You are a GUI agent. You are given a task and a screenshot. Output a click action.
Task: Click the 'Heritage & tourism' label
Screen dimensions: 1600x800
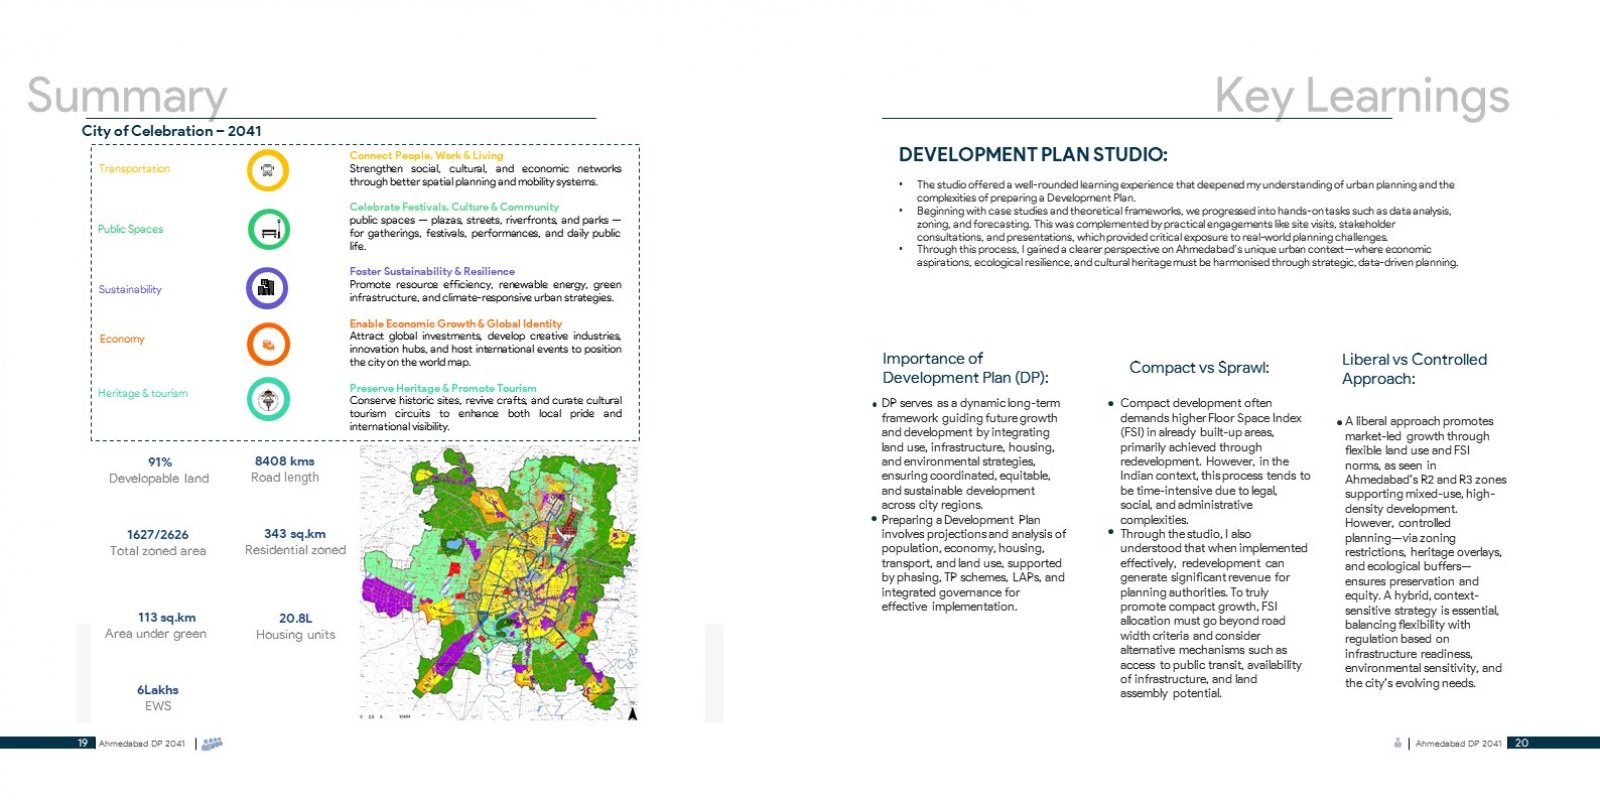[x=143, y=394]
